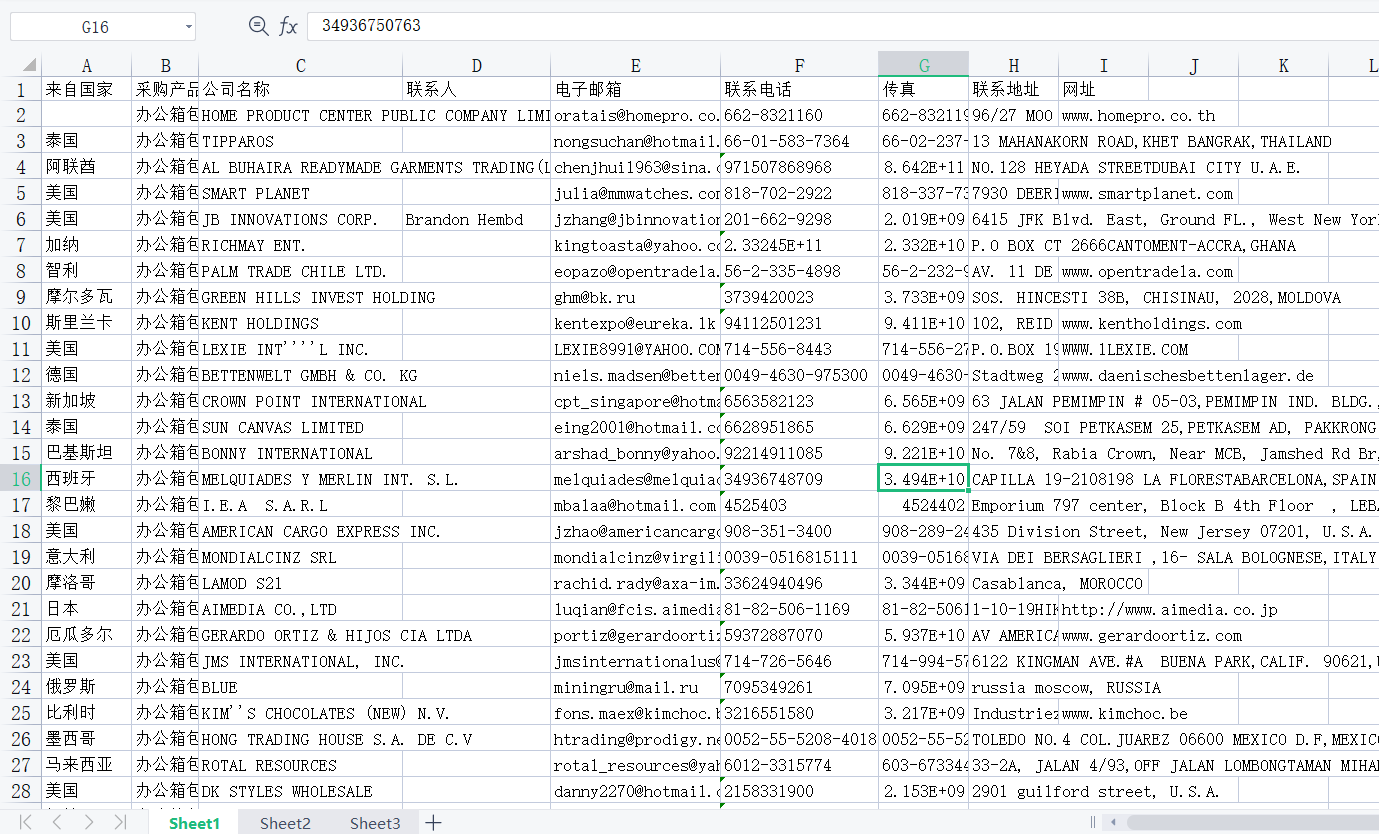This screenshot has height=834, width=1379.
Task: Click the horizontal scrollbar left arrow
Action: click(x=1114, y=823)
